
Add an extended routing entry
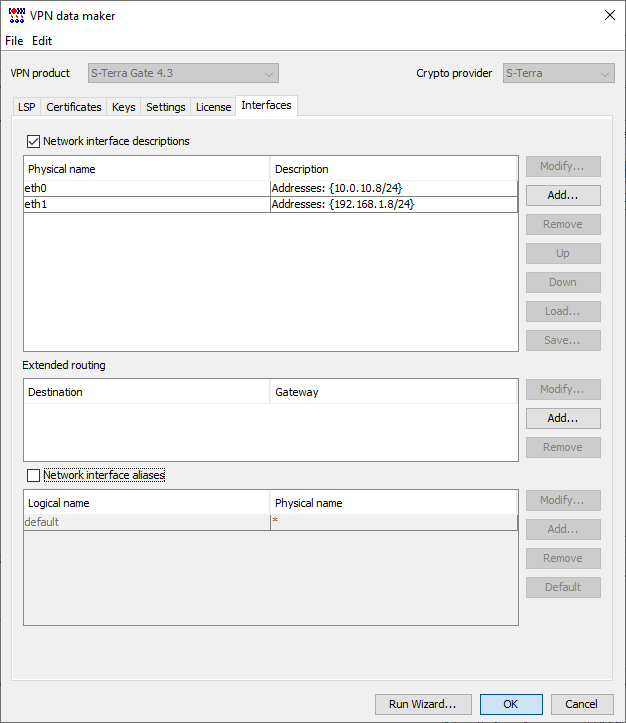click(x=563, y=418)
